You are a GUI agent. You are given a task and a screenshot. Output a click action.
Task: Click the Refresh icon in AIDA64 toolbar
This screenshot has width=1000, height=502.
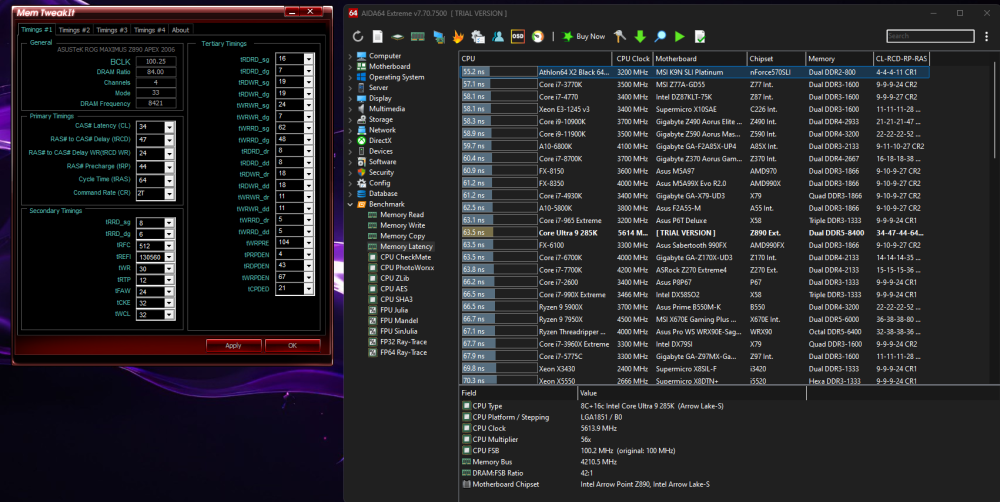tap(359, 36)
